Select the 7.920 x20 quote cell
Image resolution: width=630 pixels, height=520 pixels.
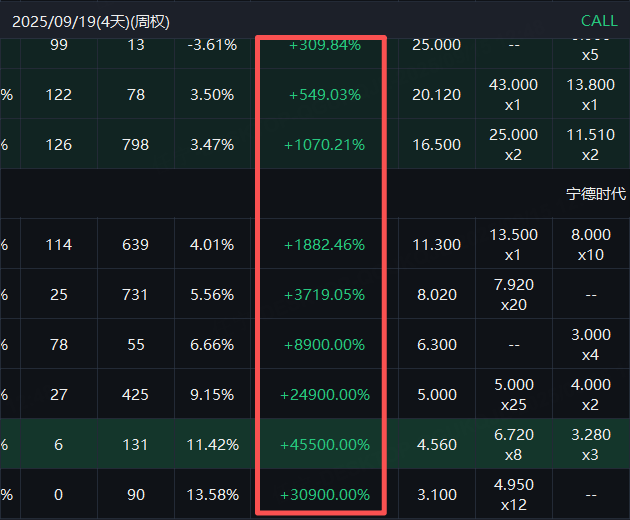point(513,295)
